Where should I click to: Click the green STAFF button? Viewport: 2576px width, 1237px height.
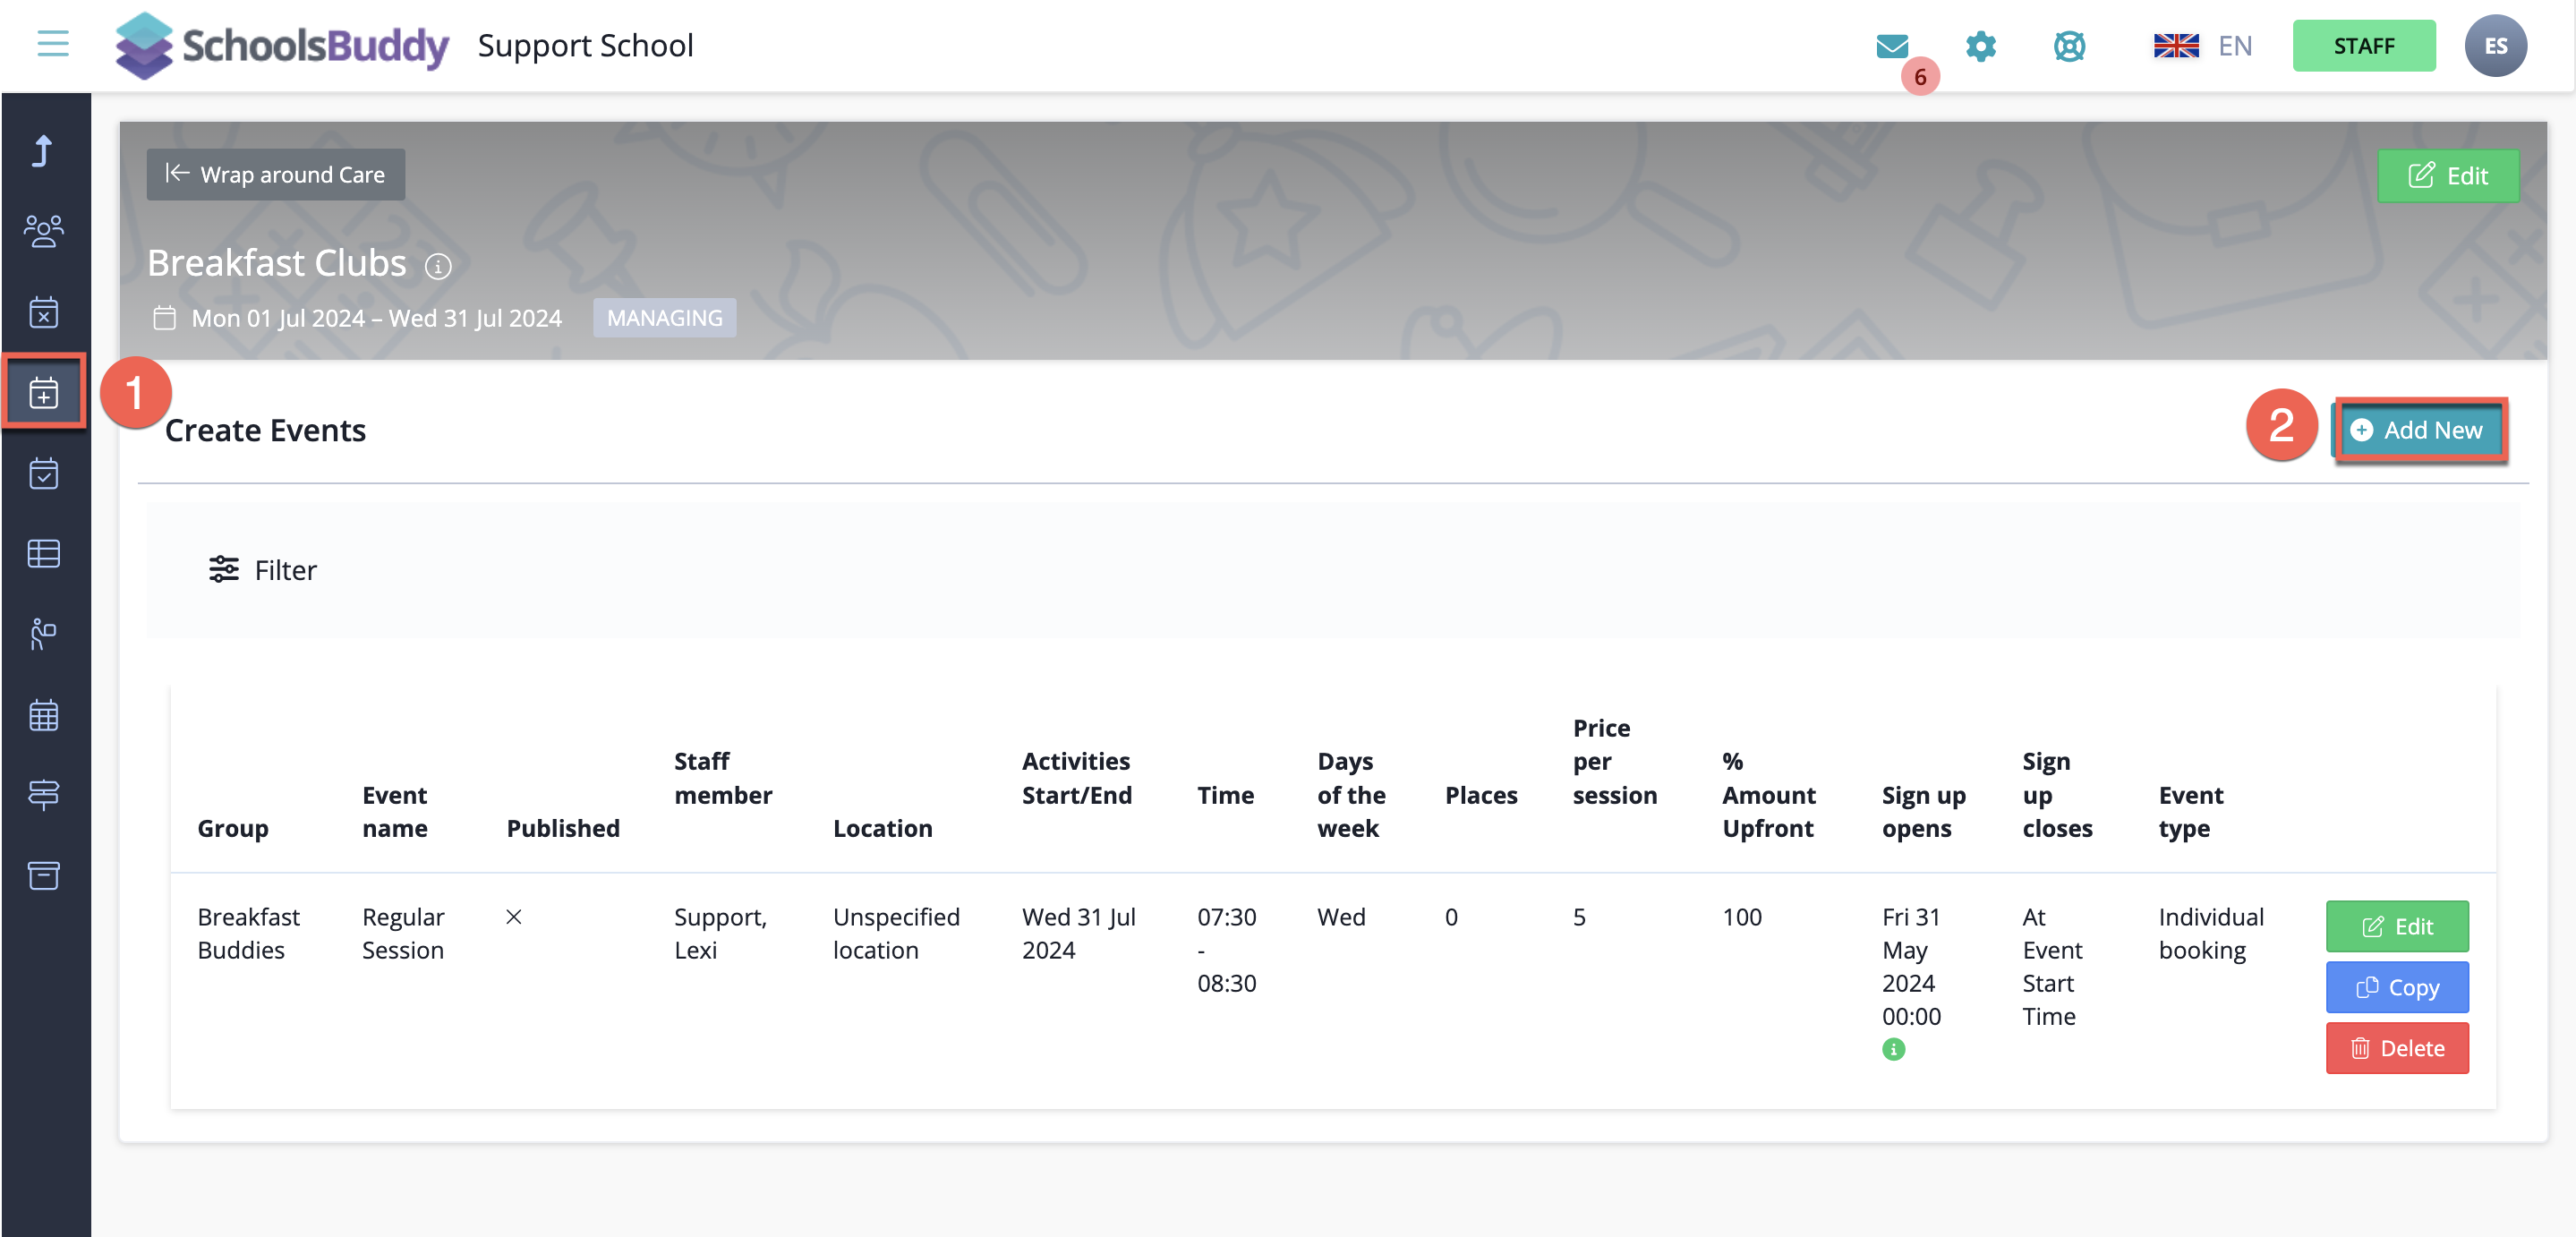click(x=2363, y=46)
